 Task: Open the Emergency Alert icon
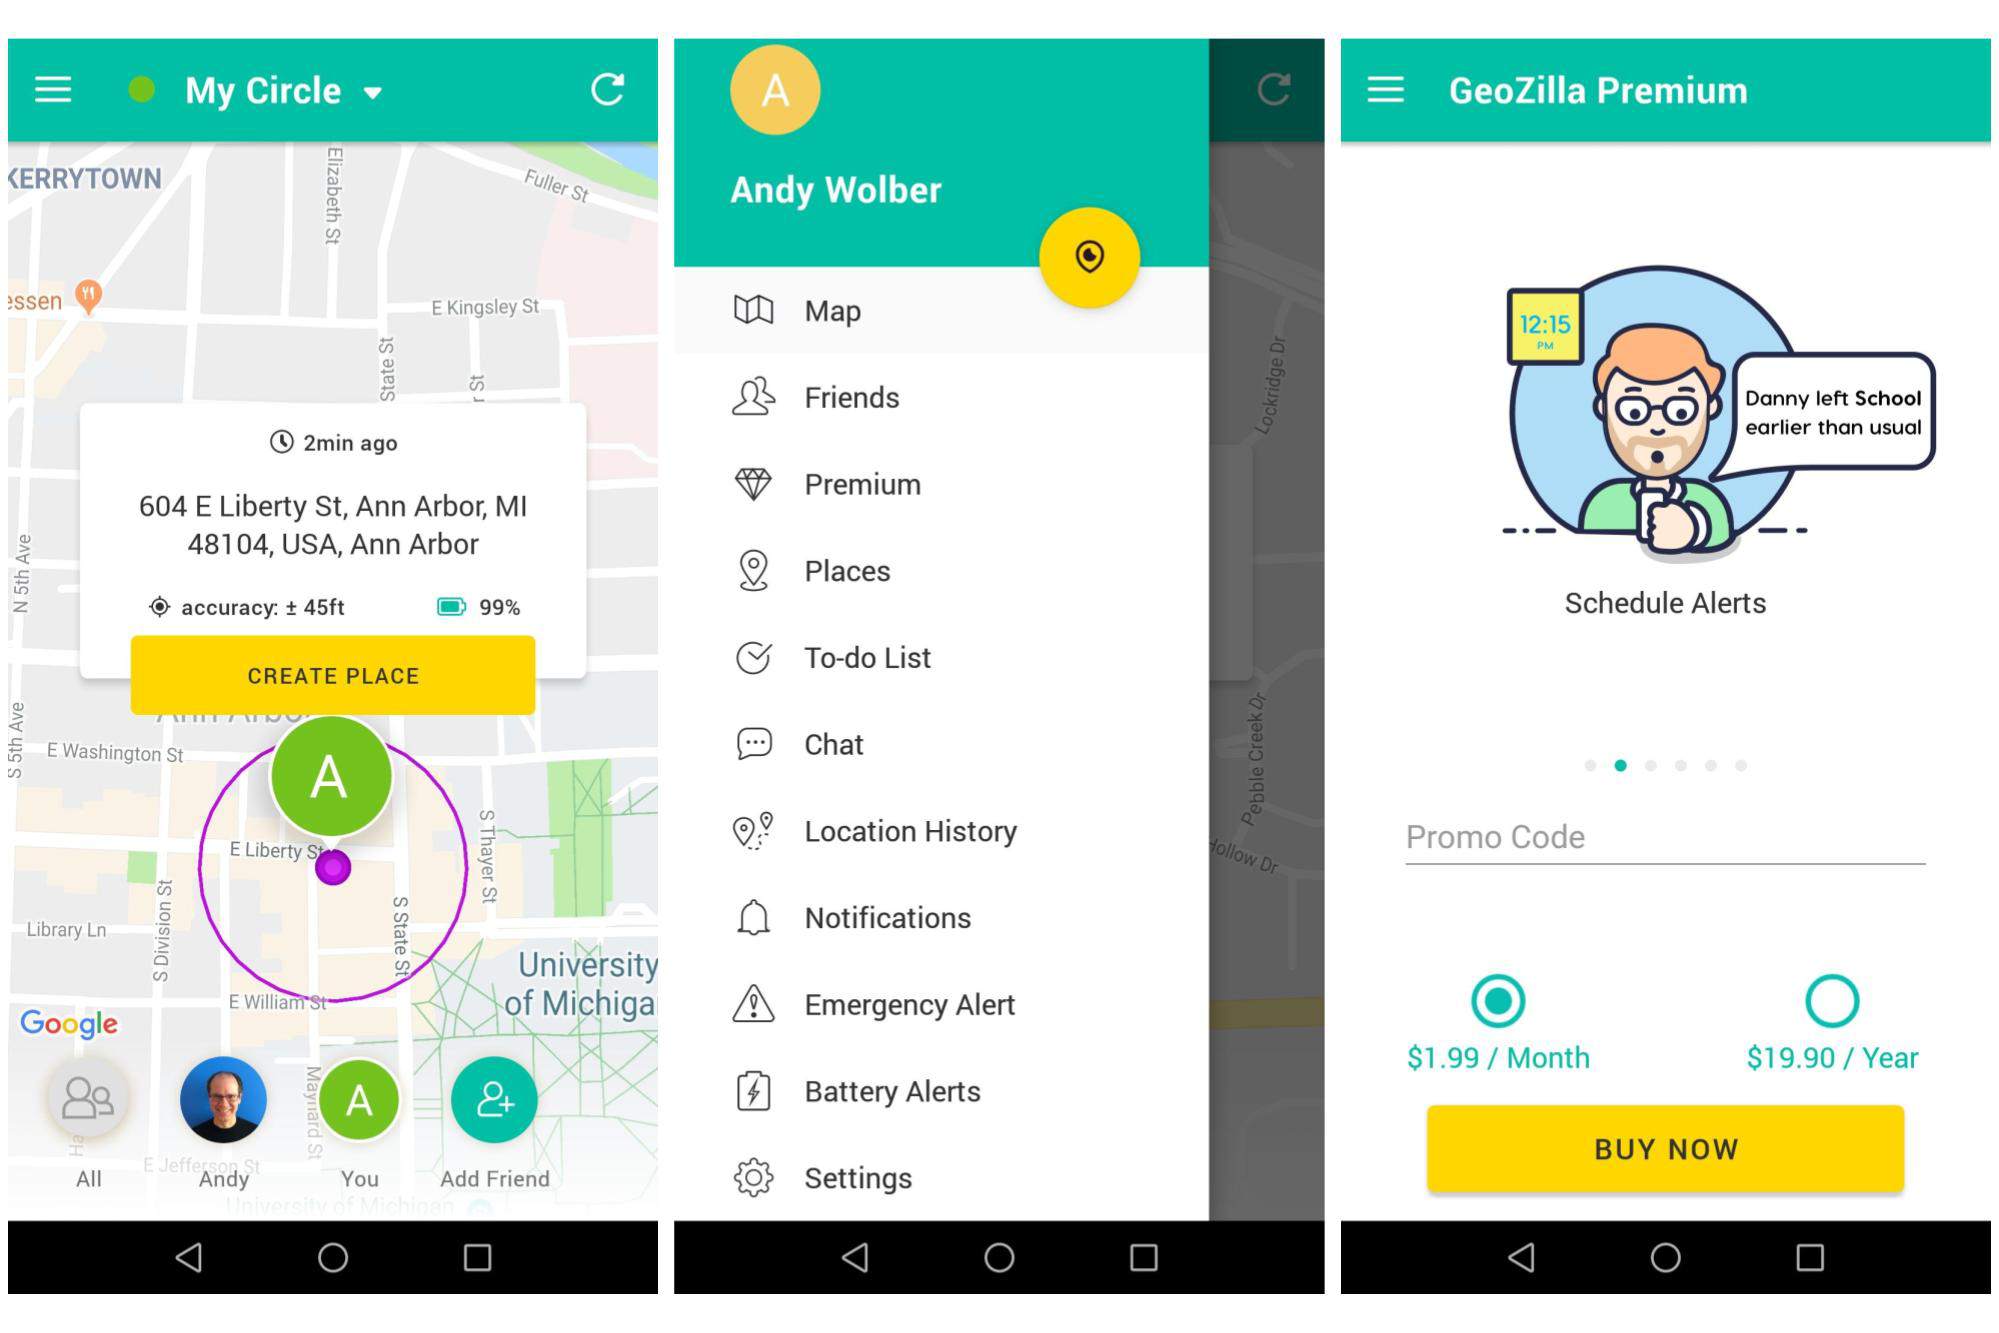click(x=750, y=1004)
